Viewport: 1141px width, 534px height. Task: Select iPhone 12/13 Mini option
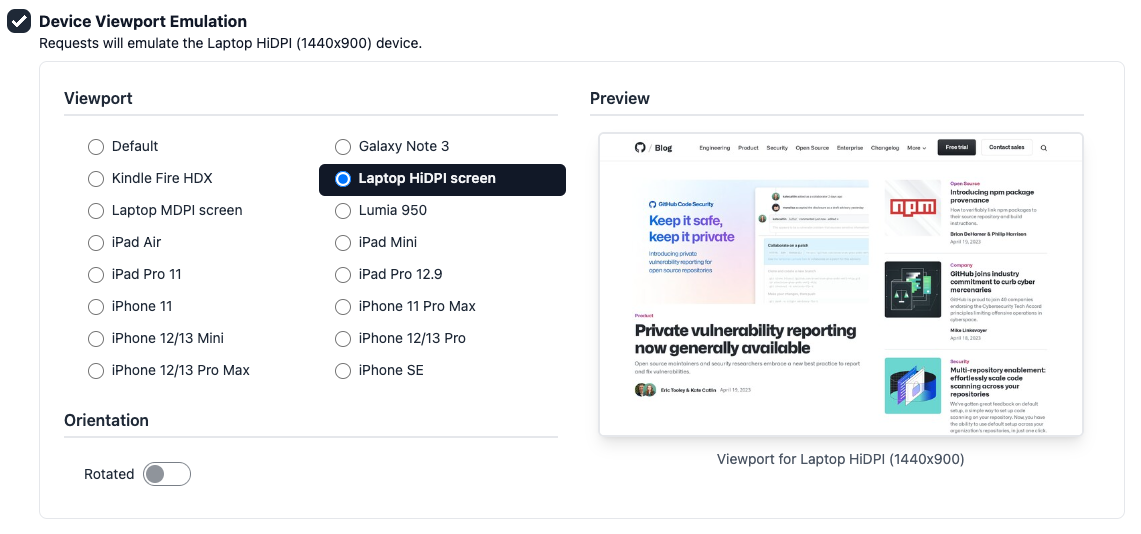95,339
